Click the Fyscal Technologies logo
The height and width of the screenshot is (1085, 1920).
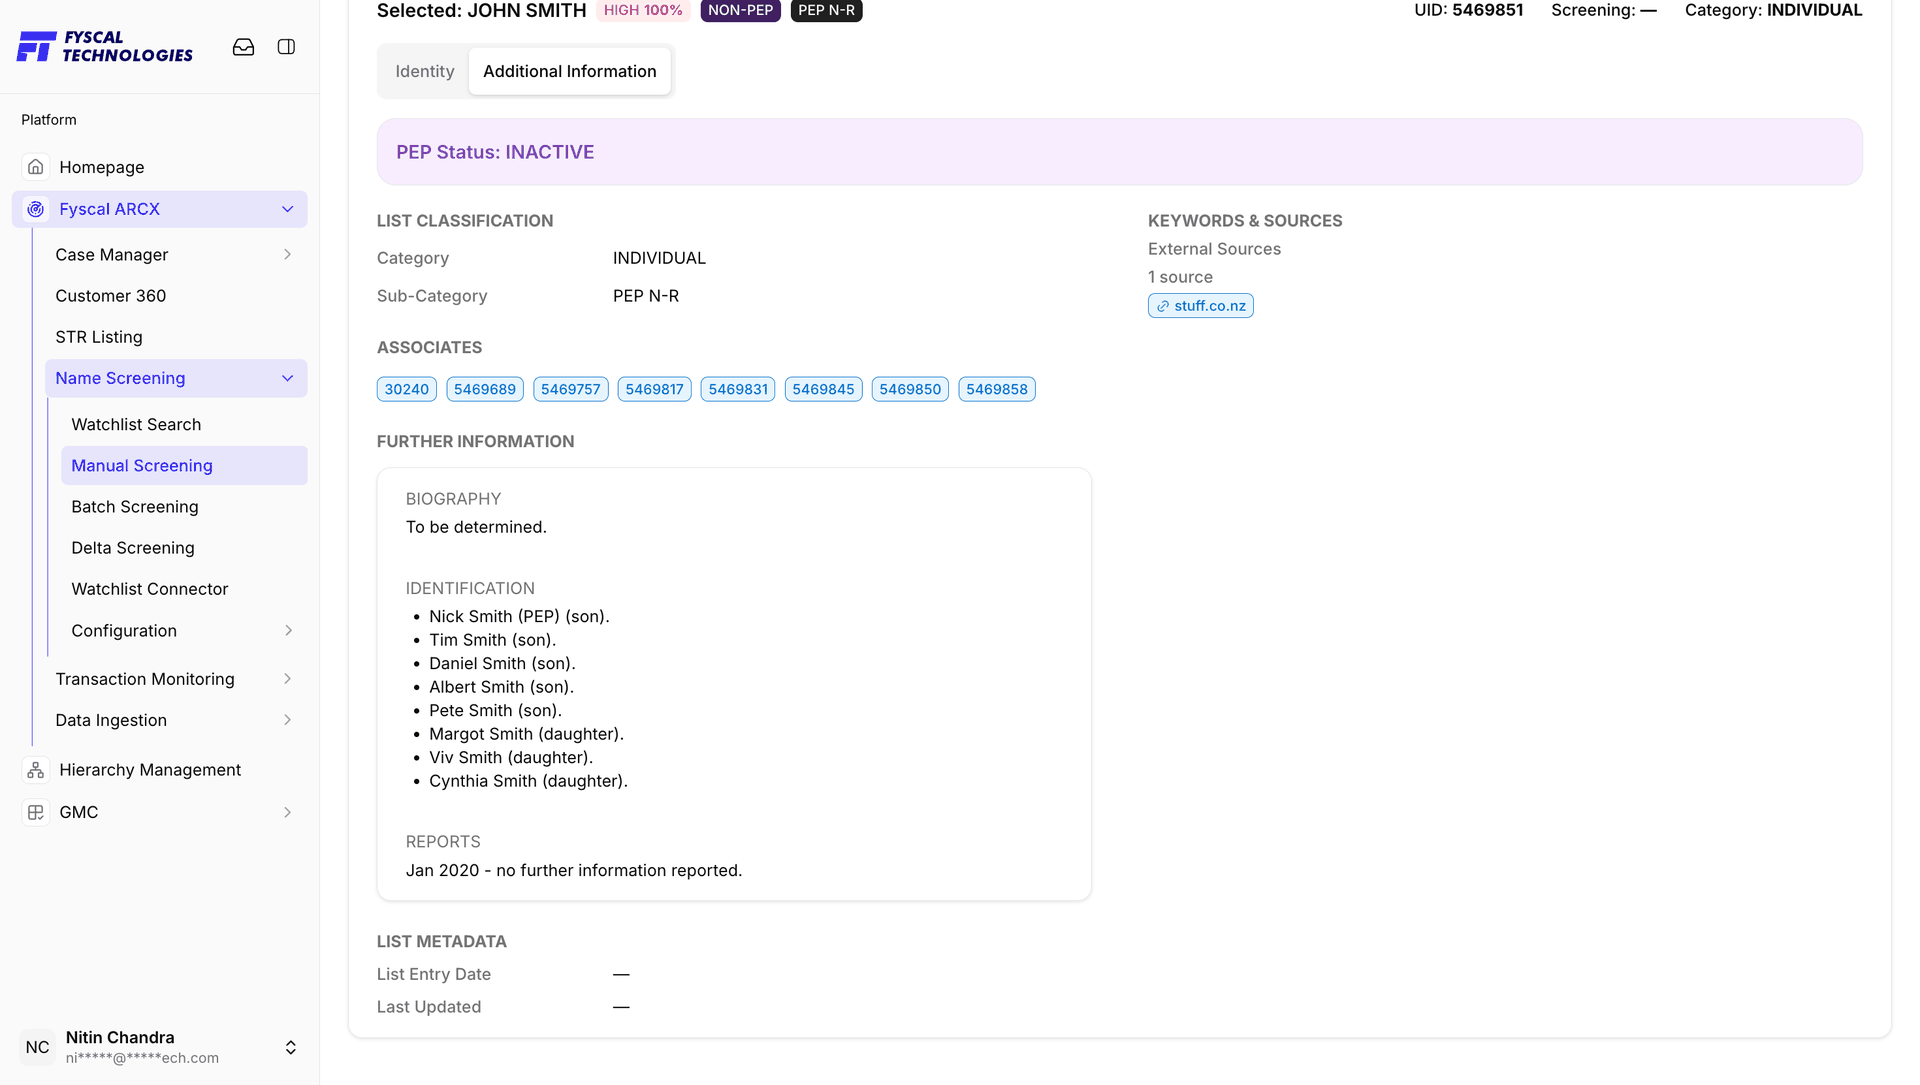[x=105, y=47]
